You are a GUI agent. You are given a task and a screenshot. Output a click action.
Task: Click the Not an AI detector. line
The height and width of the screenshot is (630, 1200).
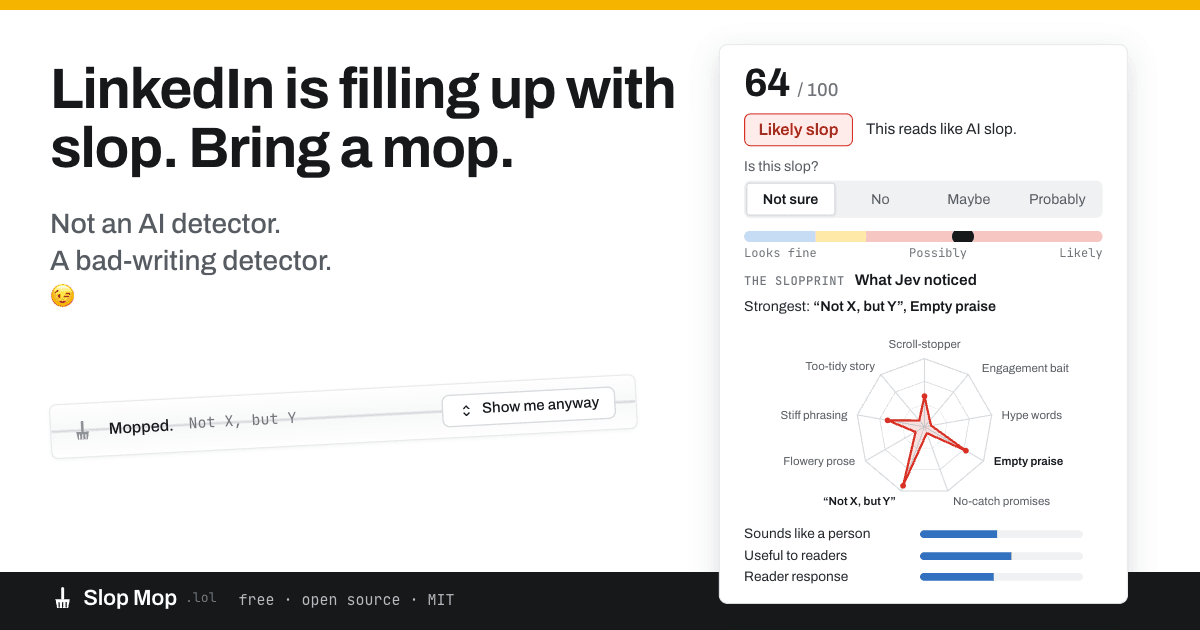coord(165,223)
